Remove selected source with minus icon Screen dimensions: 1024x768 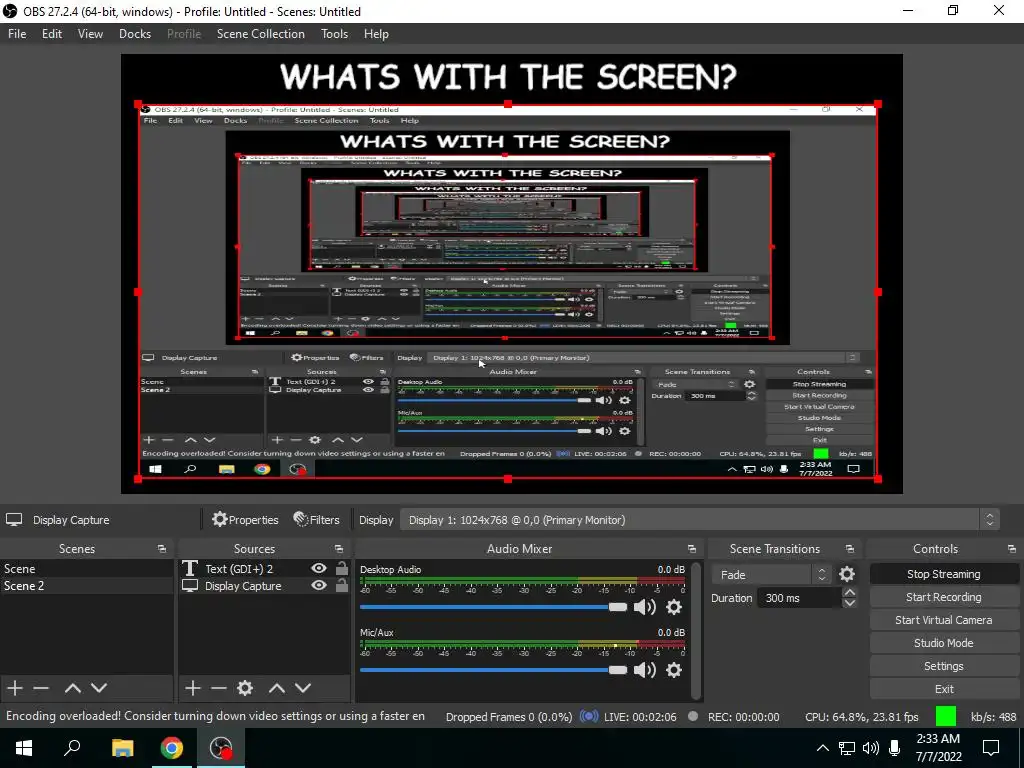pyautogui.click(x=219, y=688)
